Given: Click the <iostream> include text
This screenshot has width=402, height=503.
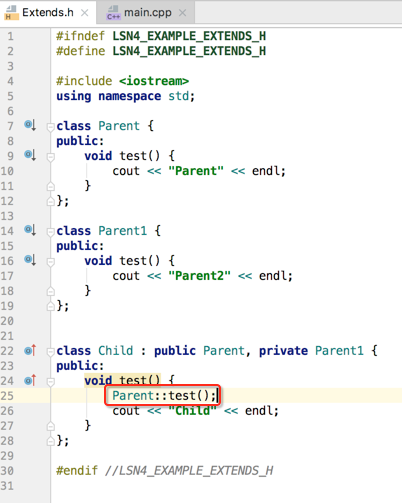Looking at the screenshot, I should tap(154, 81).
